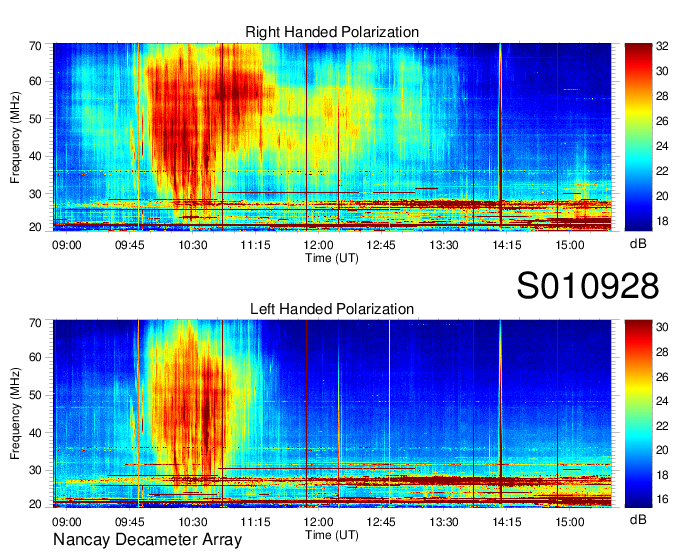This screenshot has width=680, height=552.
Task: Click the "24" value on the Right Handed colorbar
Action: (662, 146)
